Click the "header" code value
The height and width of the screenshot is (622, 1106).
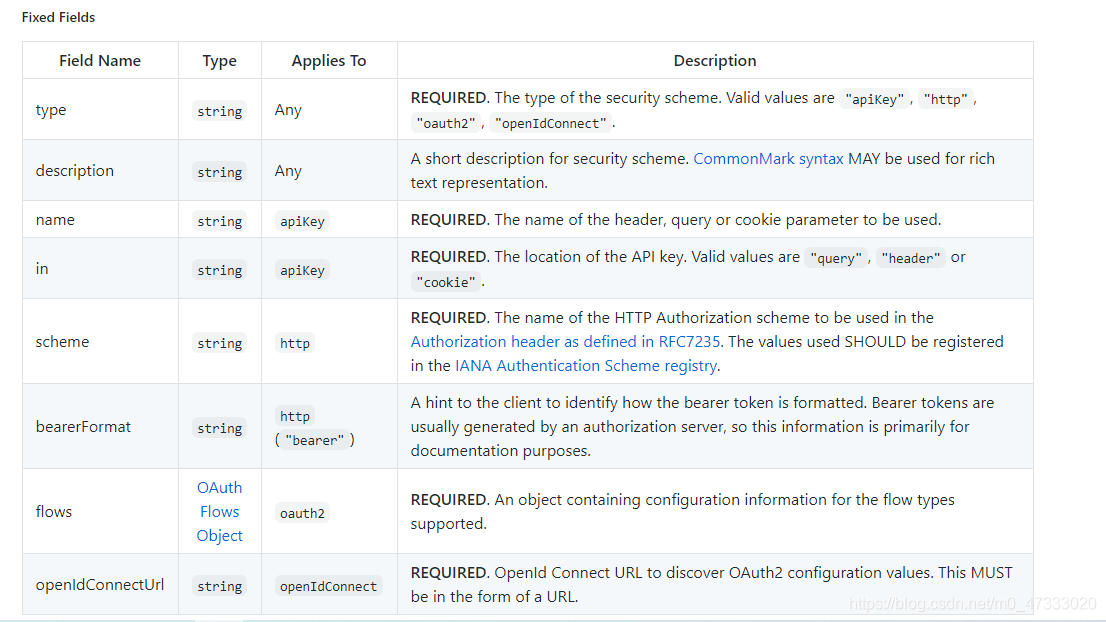point(910,258)
